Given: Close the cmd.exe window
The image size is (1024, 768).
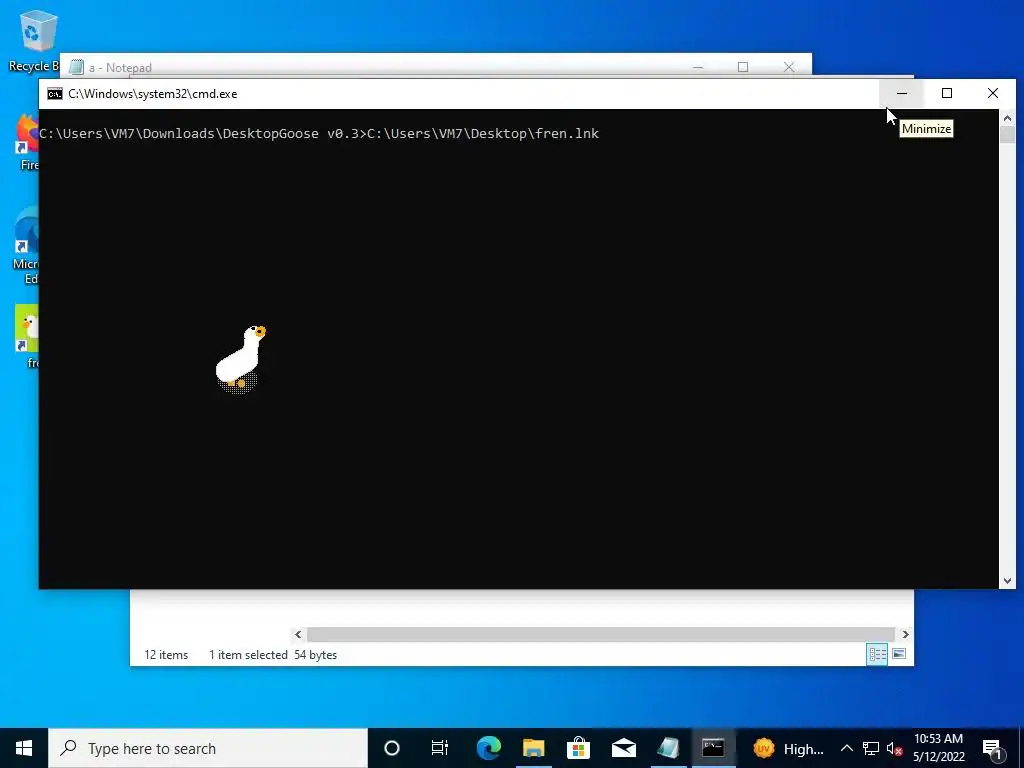Looking at the screenshot, I should pos(993,93).
